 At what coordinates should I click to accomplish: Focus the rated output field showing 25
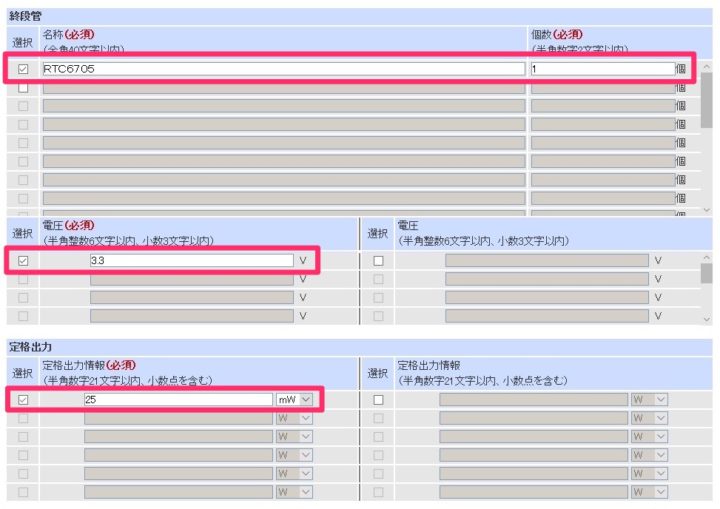coord(178,399)
